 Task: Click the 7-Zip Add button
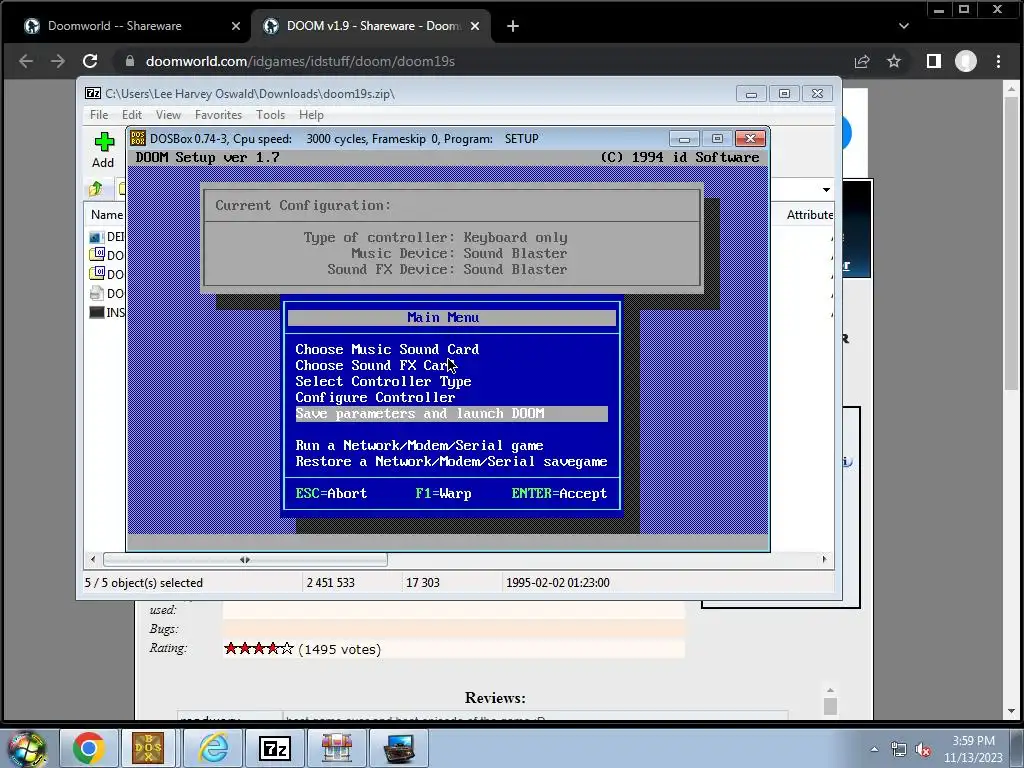(x=103, y=150)
